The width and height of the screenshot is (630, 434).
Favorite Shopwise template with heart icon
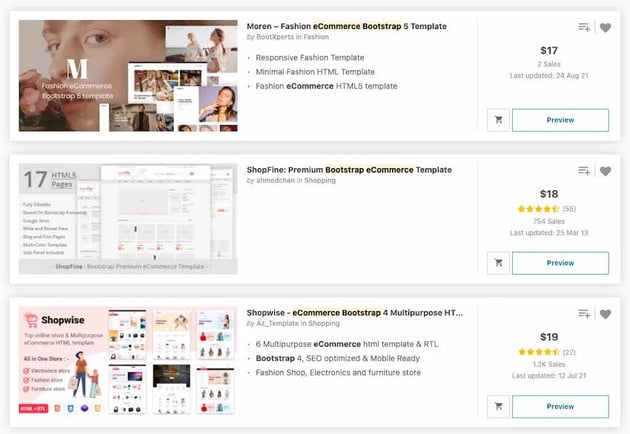(605, 314)
